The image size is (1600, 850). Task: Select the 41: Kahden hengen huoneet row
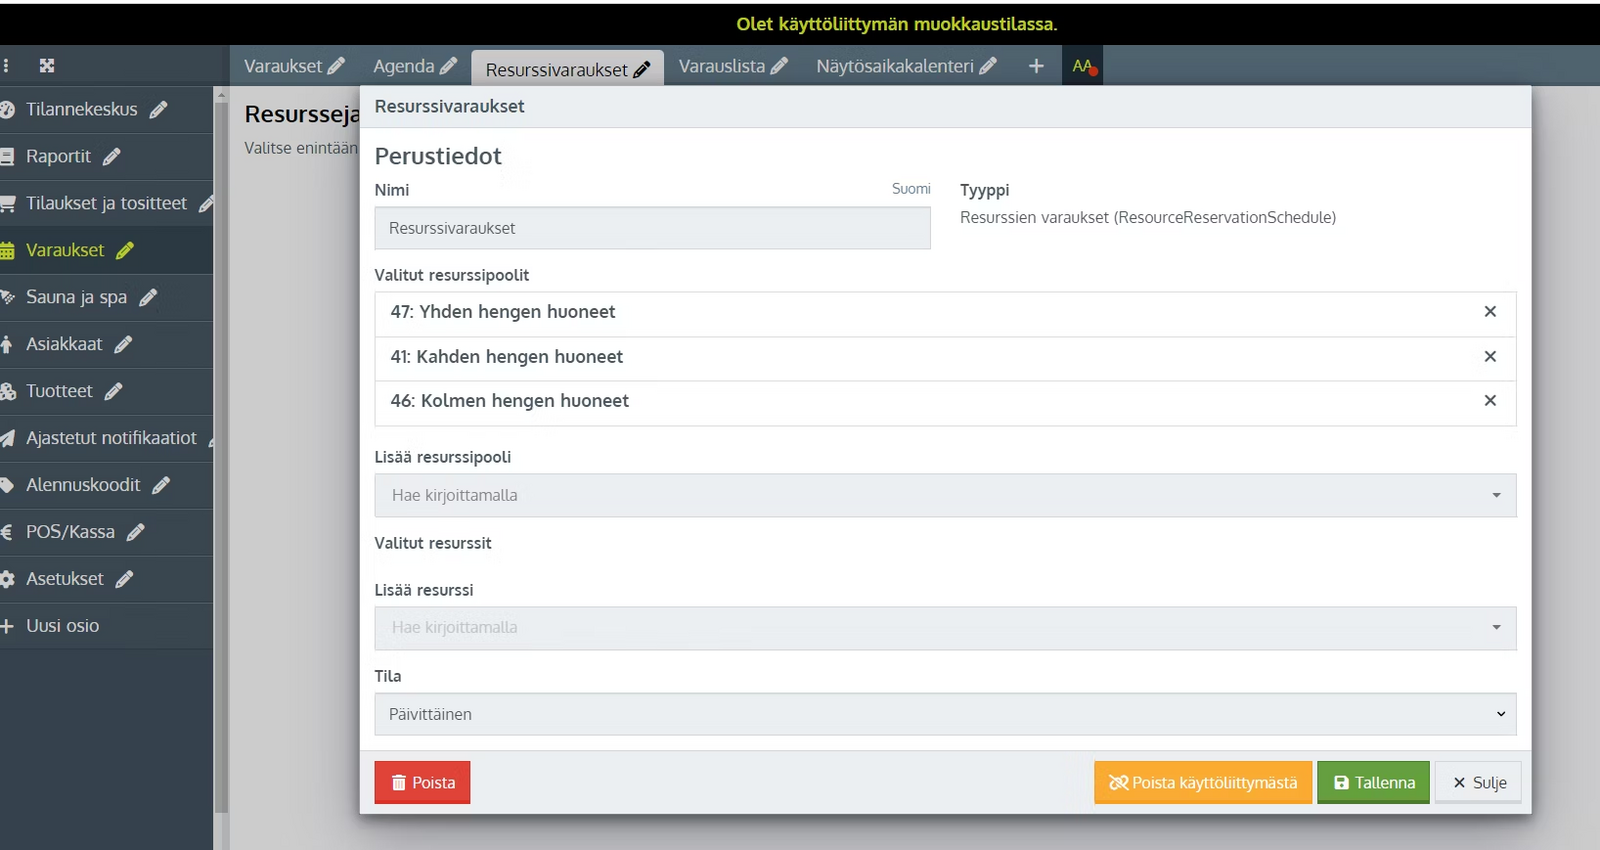click(945, 358)
